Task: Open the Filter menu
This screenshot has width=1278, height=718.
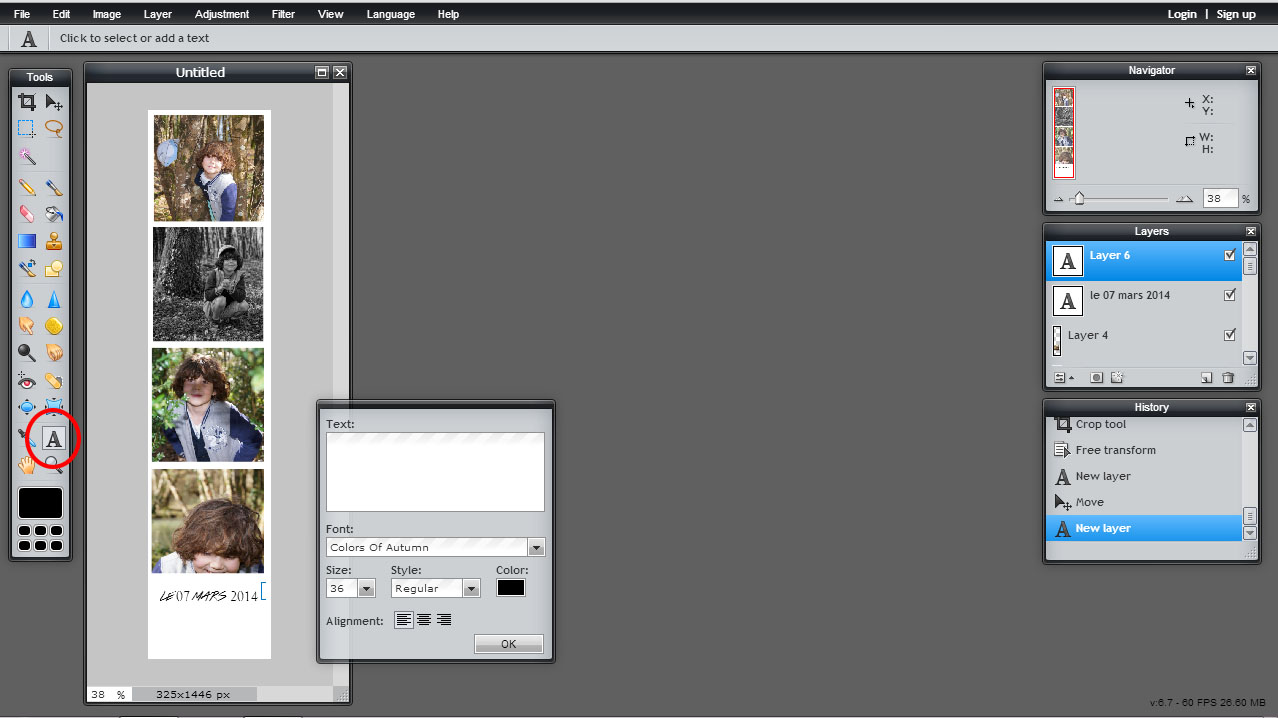Action: (283, 14)
